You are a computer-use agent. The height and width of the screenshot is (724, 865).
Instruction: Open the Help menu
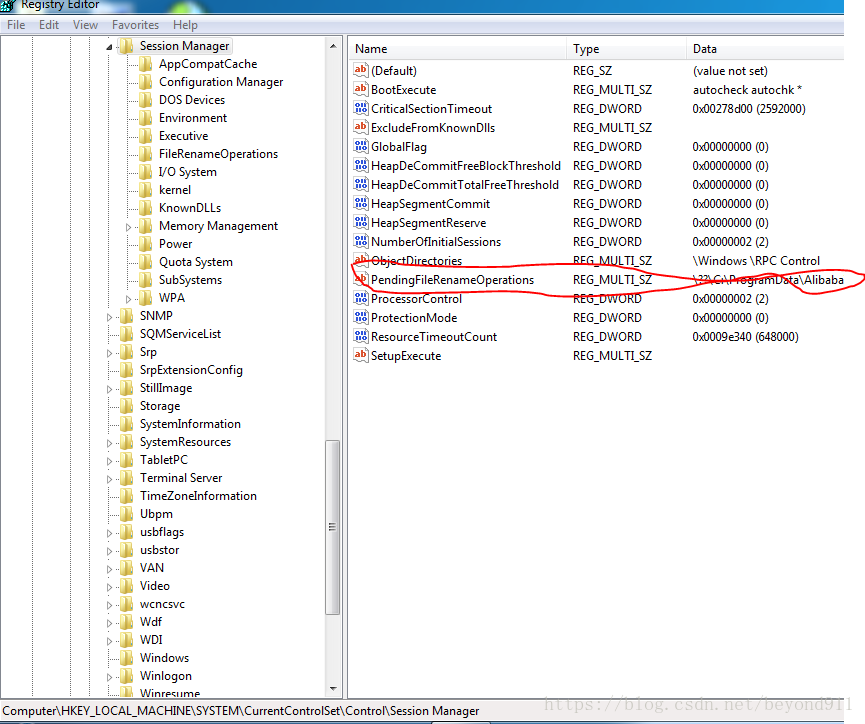(185, 25)
